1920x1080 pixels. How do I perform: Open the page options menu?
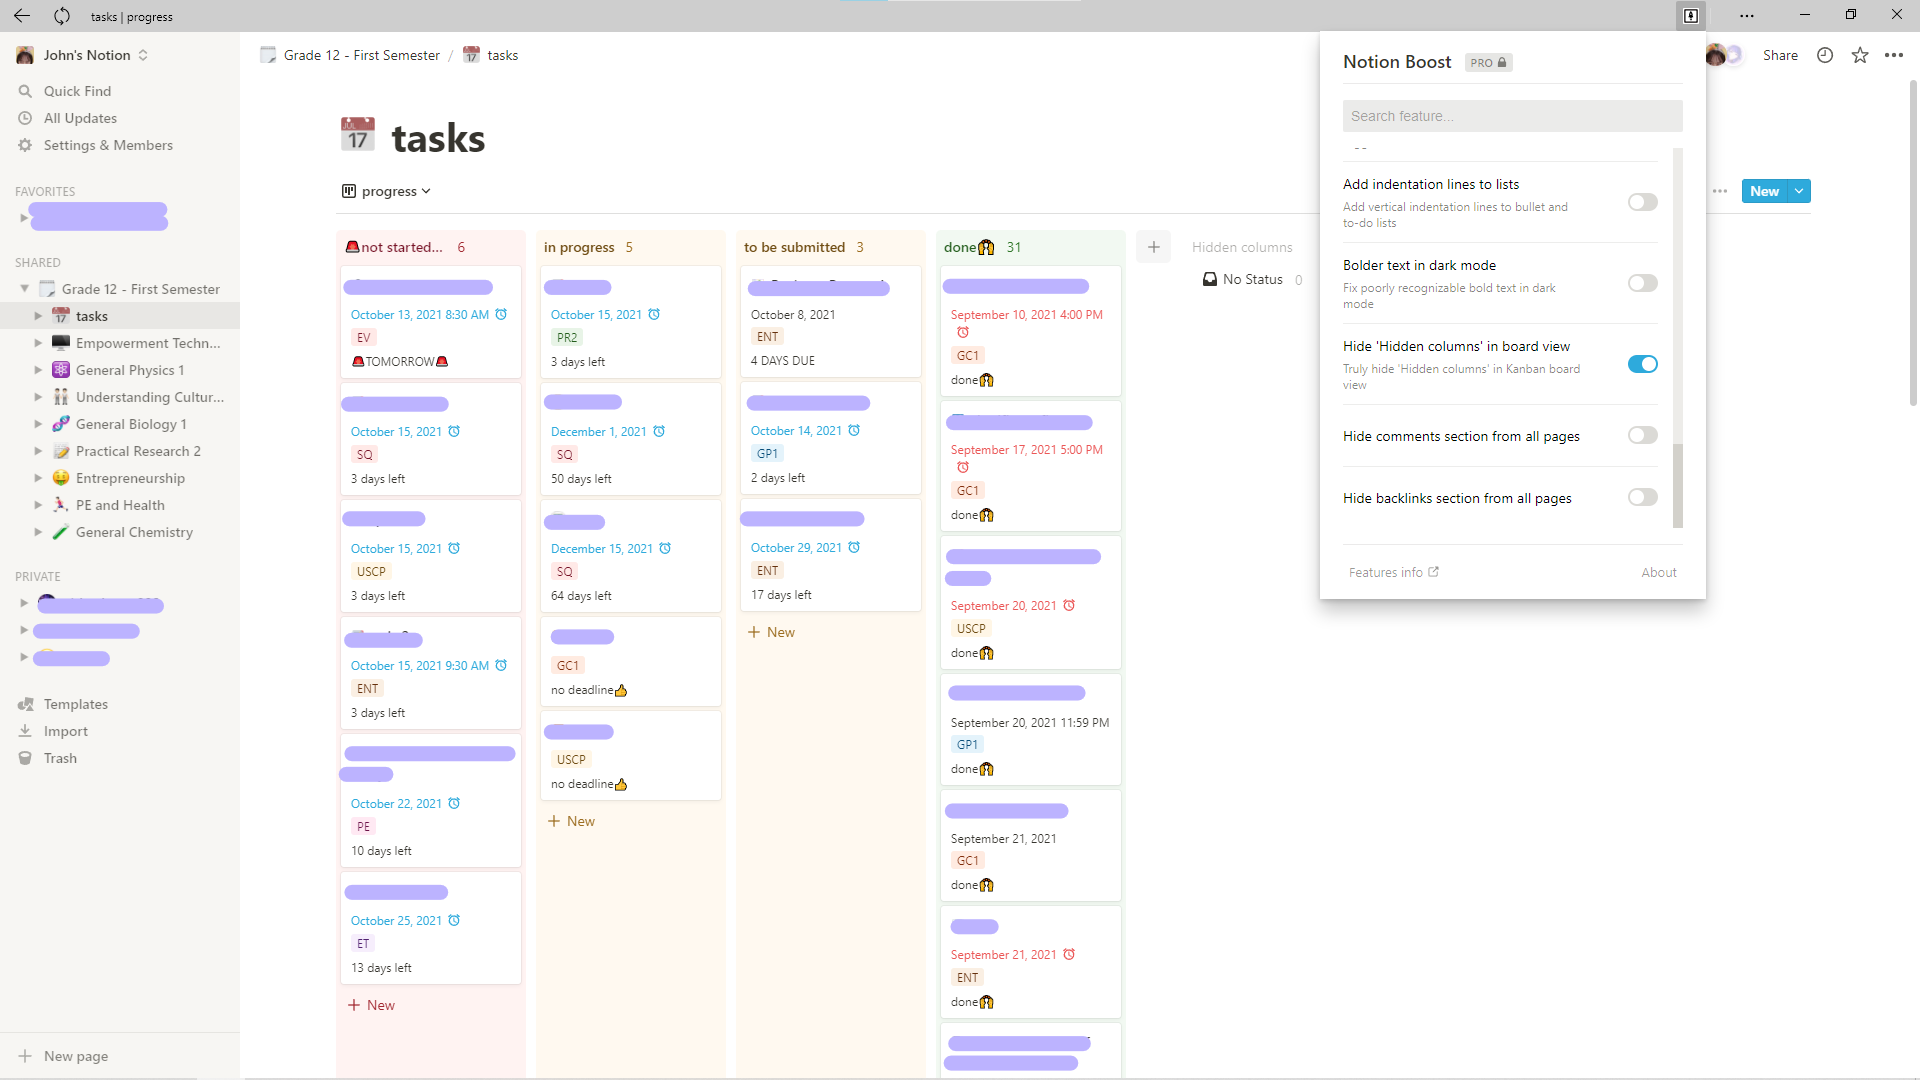[x=1895, y=55]
